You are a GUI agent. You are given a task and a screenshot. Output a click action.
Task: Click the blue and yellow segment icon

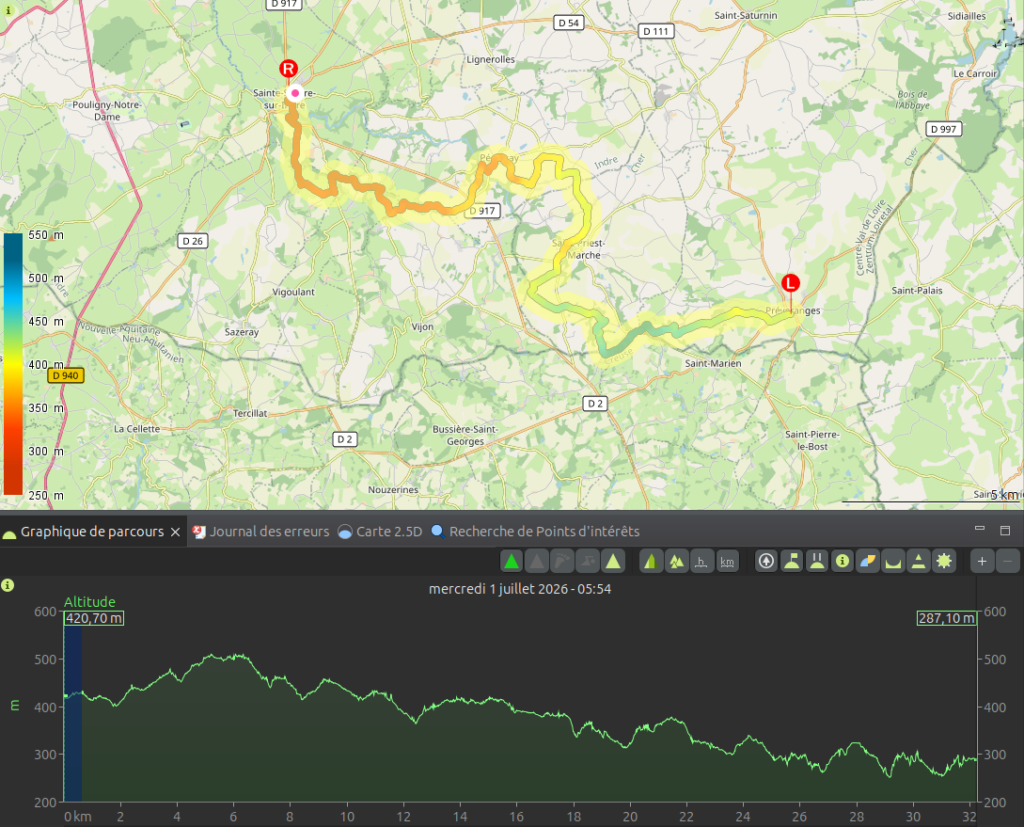[868, 561]
